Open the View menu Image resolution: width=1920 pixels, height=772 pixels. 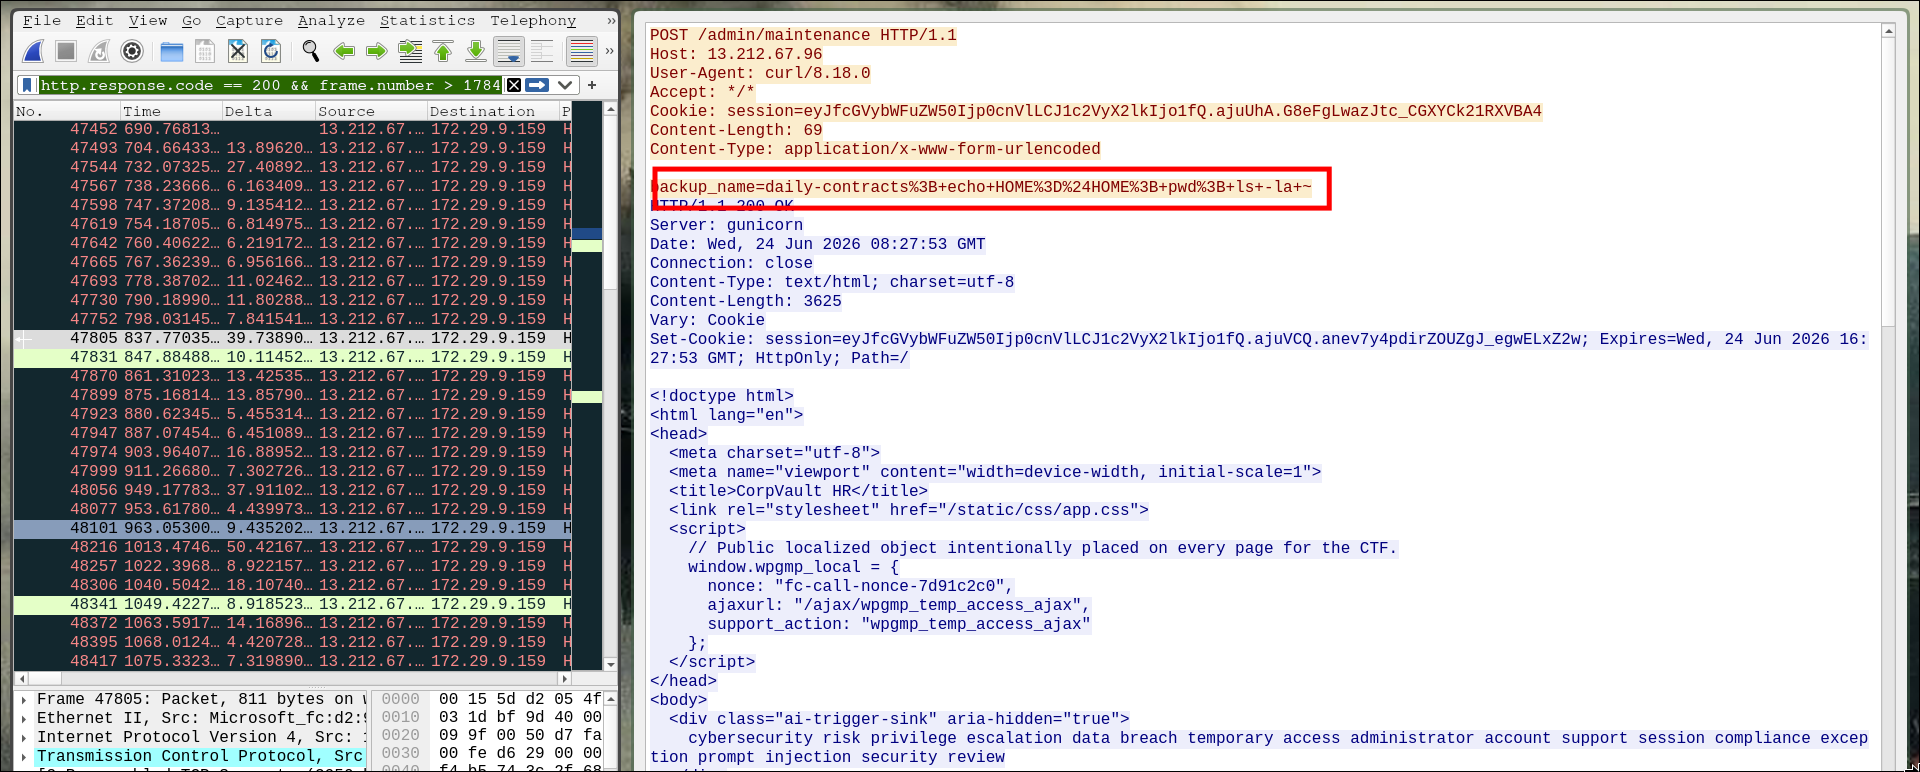(148, 20)
